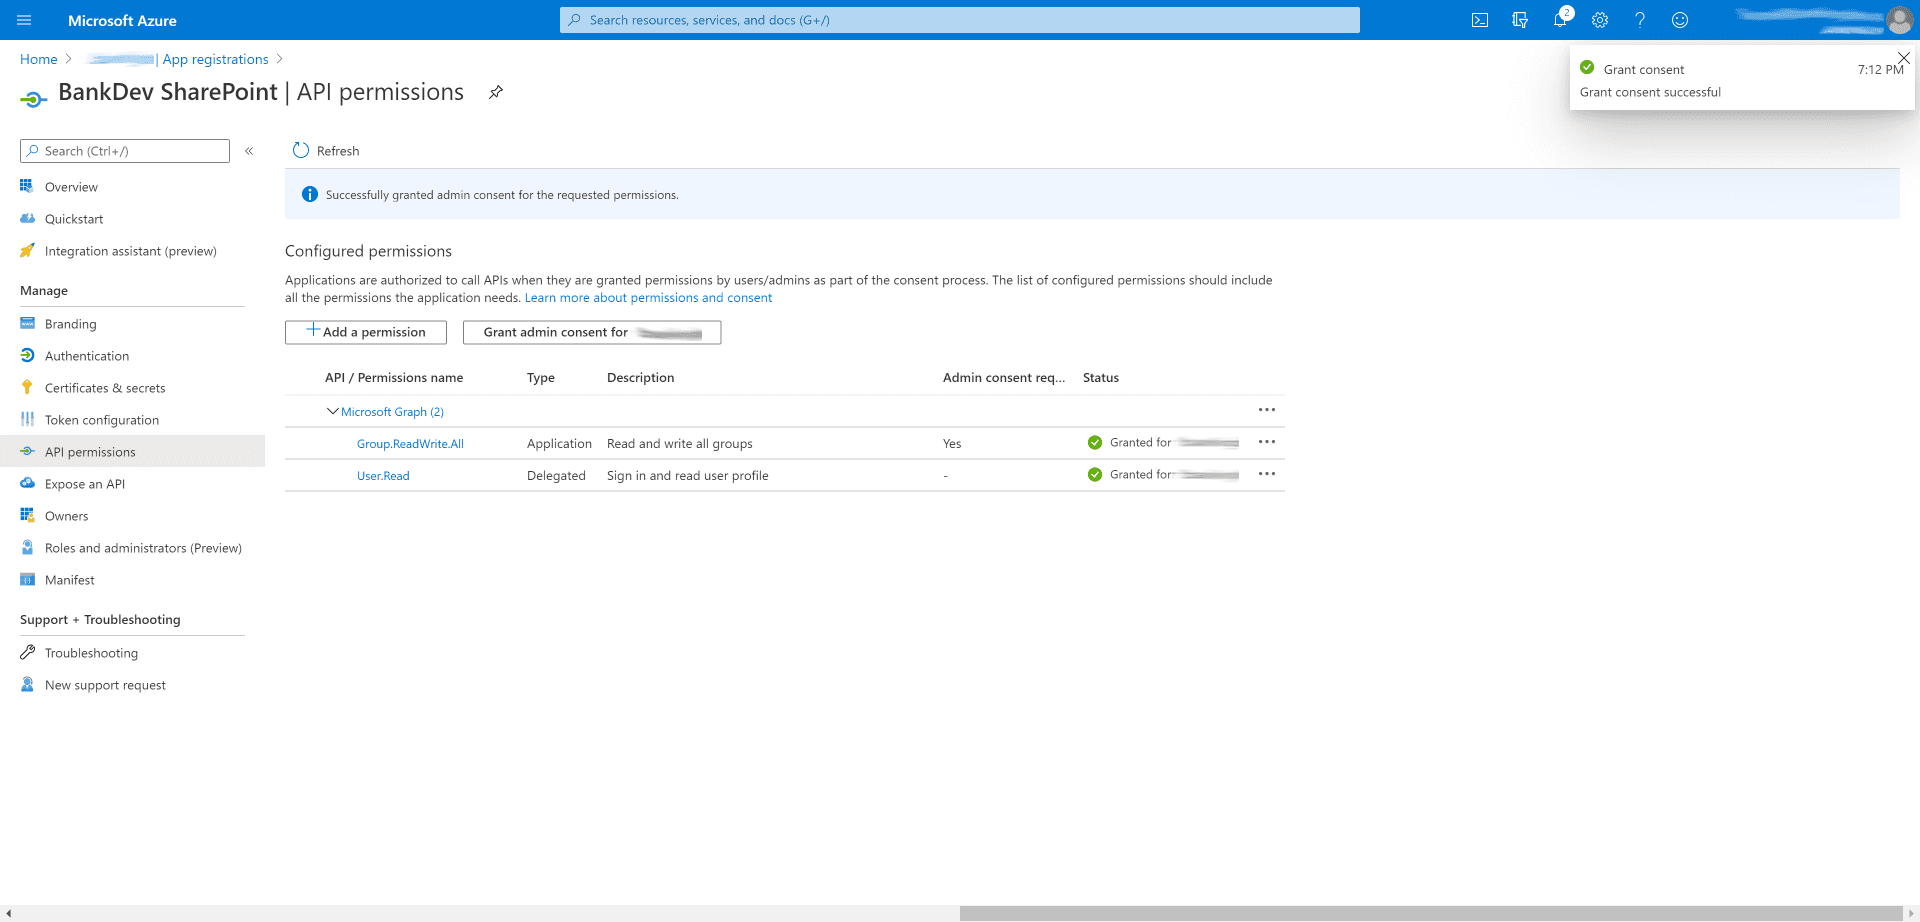Click the Description column header
This screenshot has width=1920, height=922.
click(641, 378)
